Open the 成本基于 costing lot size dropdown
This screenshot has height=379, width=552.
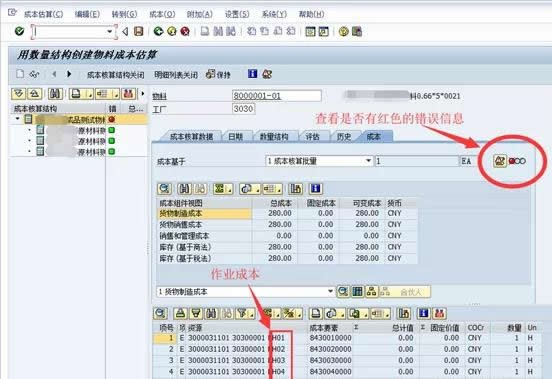[368, 161]
